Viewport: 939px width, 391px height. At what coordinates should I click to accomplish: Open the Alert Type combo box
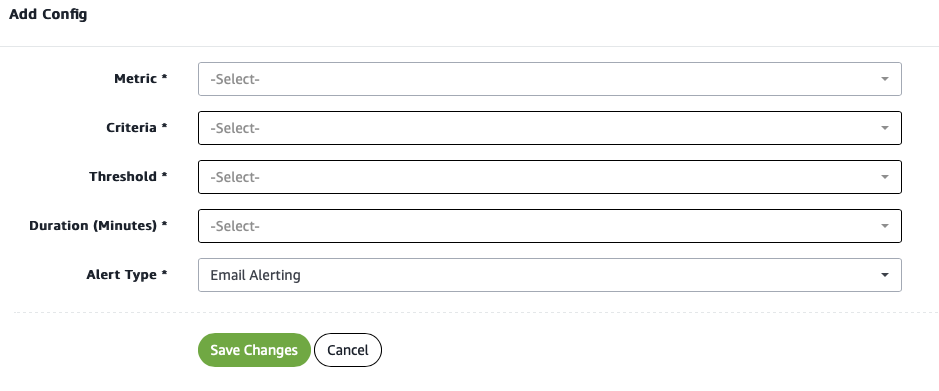point(550,275)
